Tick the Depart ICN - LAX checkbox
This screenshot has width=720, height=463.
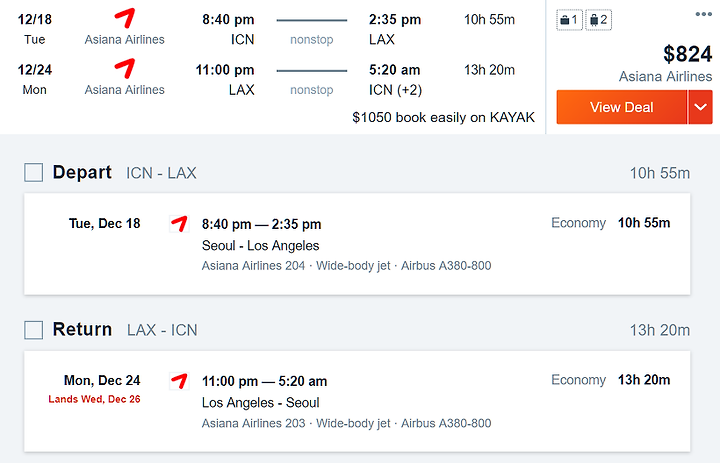(34, 173)
